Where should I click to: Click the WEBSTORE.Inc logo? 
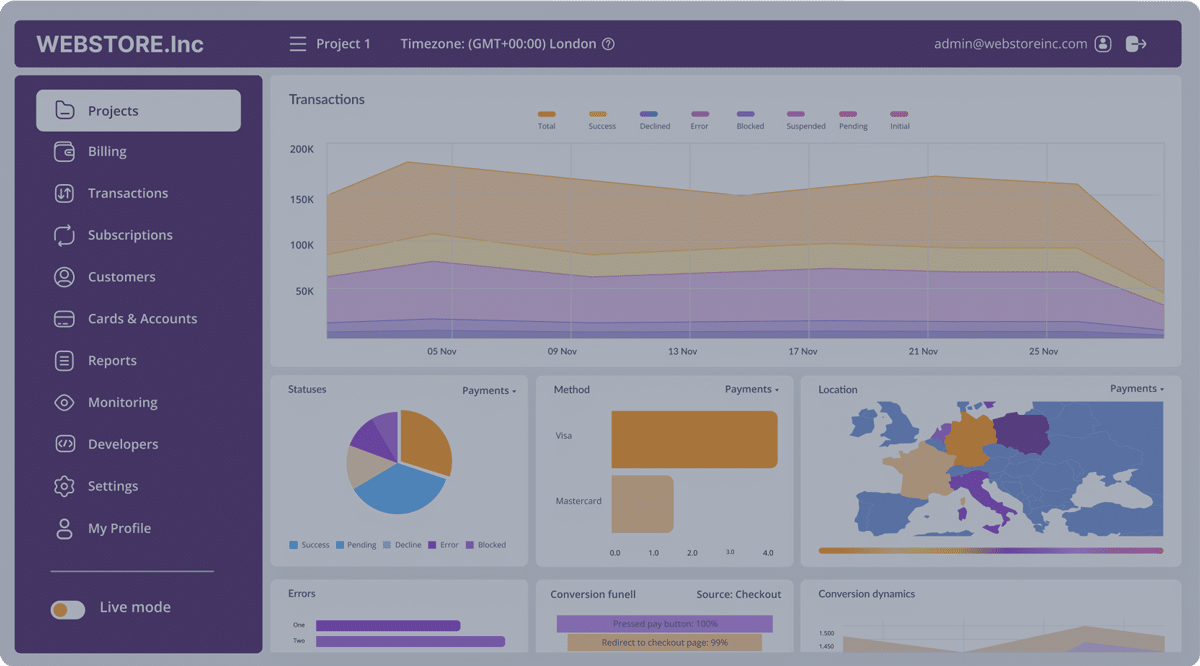coord(120,44)
